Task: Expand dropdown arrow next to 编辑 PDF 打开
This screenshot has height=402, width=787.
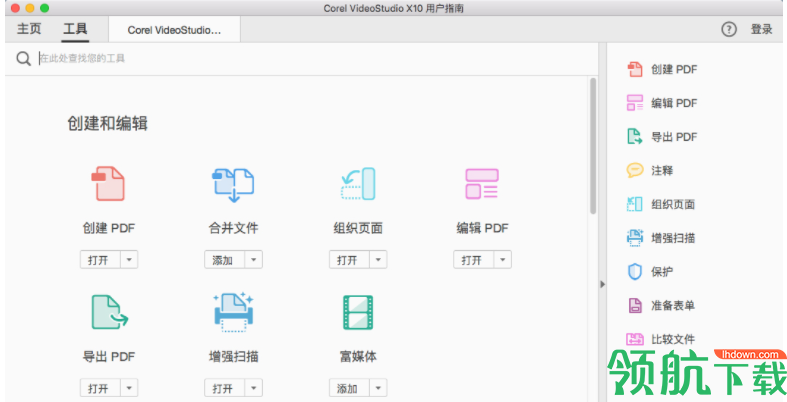Action: (502, 260)
